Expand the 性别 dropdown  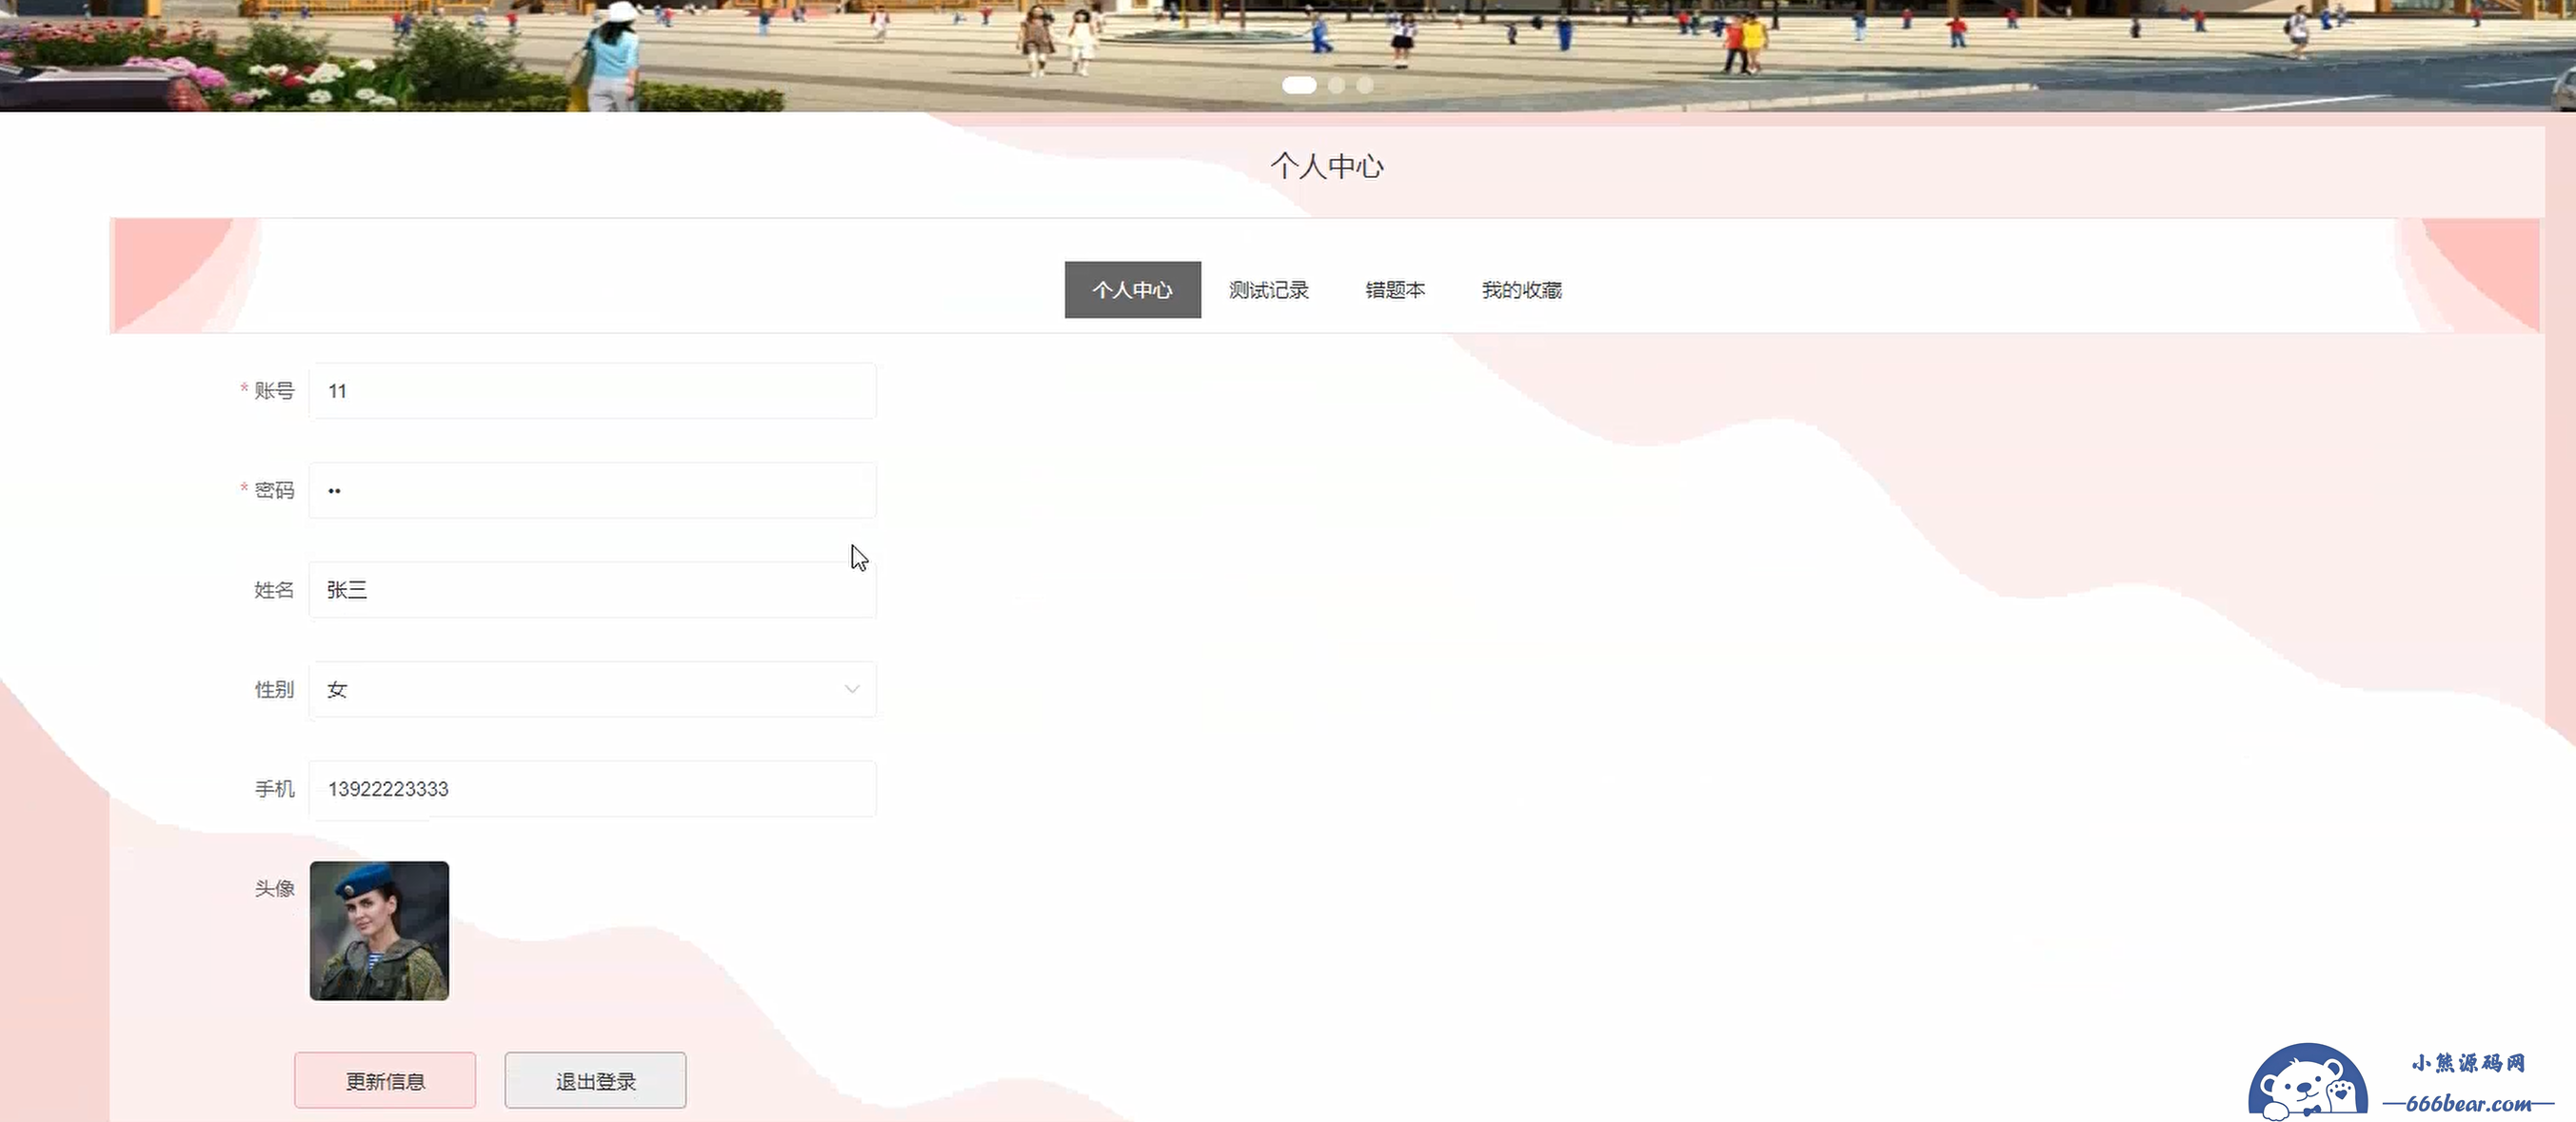click(x=592, y=689)
